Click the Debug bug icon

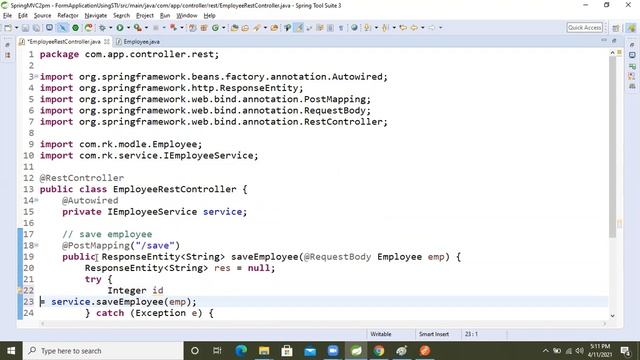(x=102, y=28)
